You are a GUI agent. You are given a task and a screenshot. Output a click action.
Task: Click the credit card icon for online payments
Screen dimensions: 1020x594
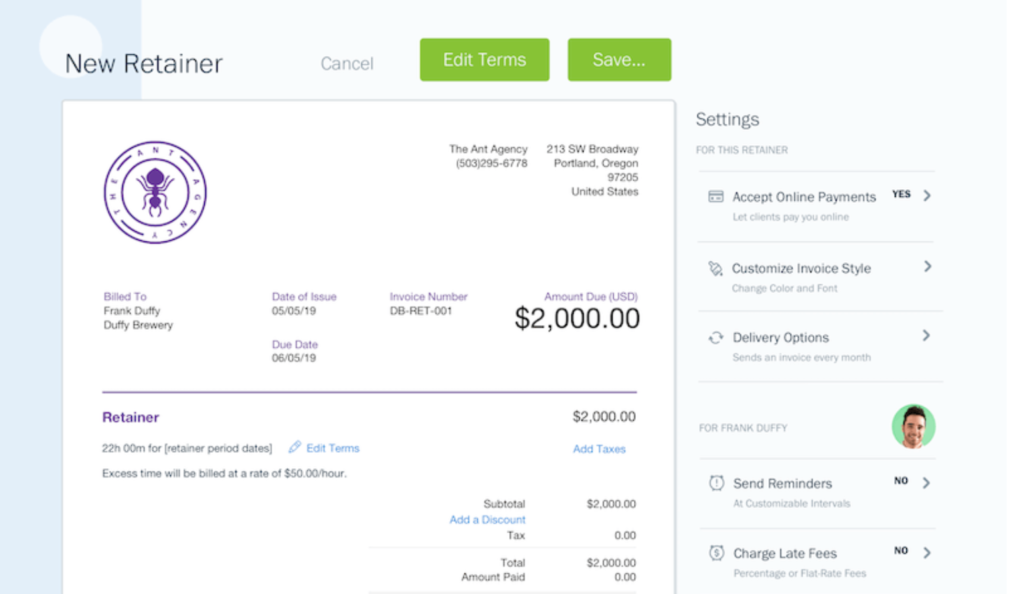pyautogui.click(x=716, y=196)
